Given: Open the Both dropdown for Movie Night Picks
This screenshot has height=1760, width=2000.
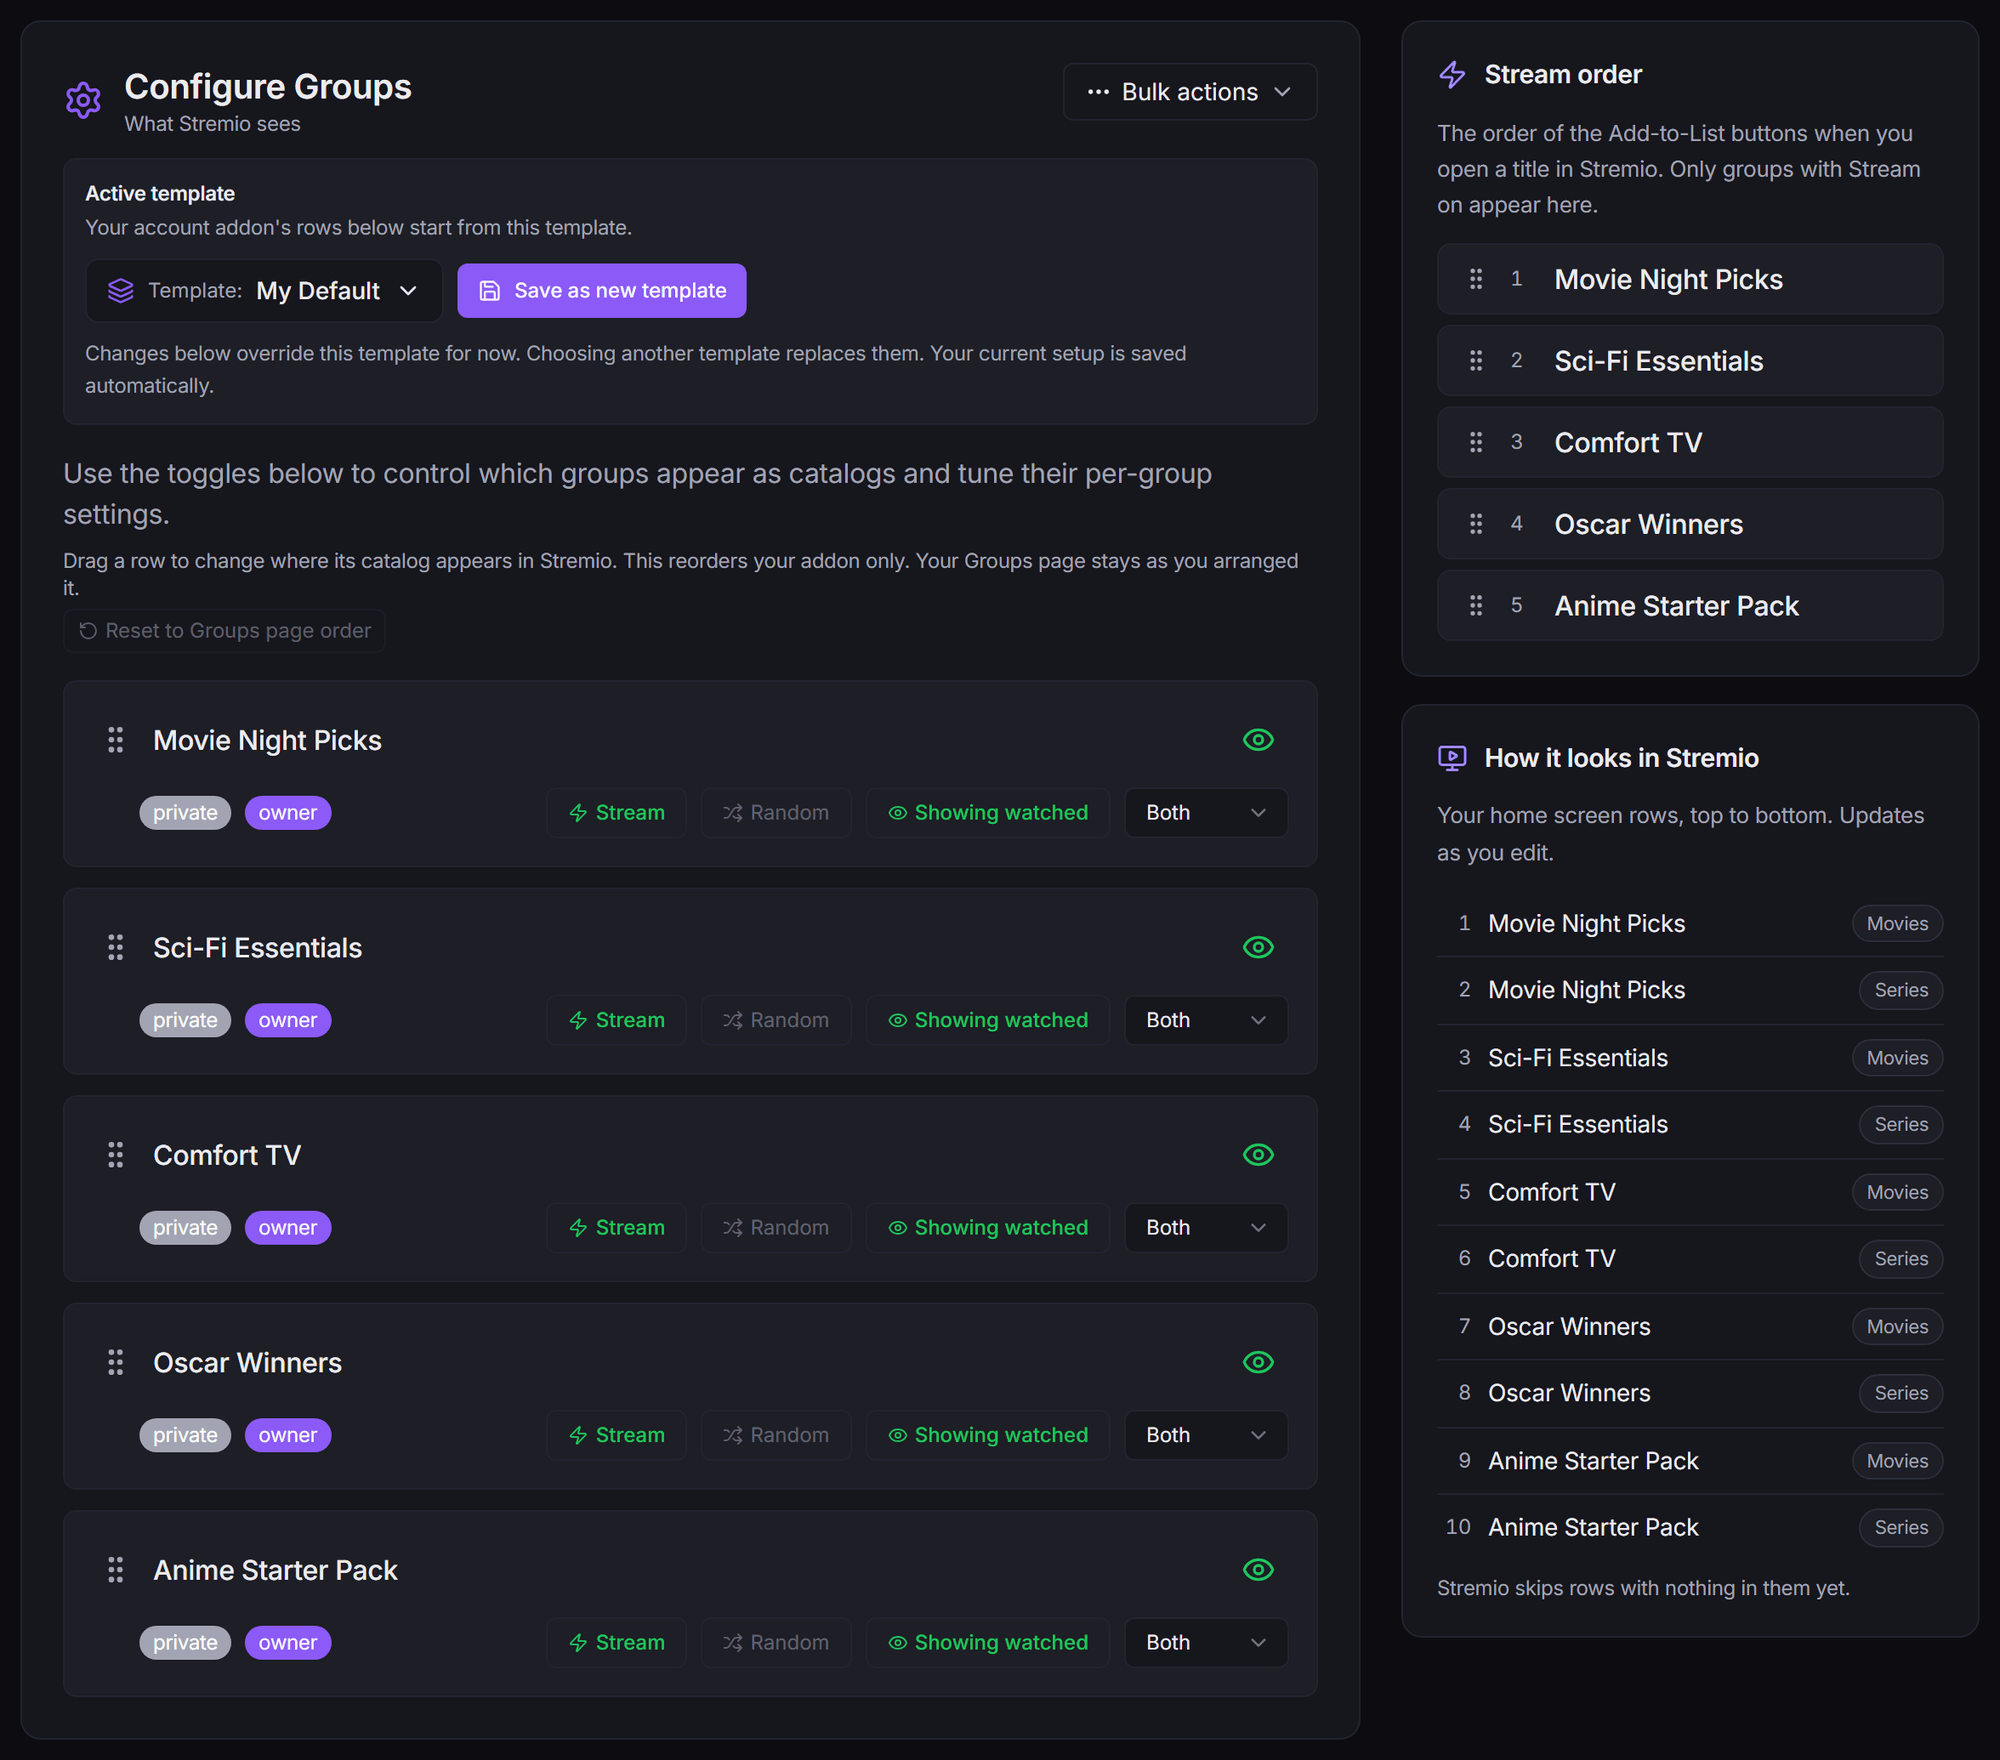Looking at the screenshot, I should [1206, 813].
